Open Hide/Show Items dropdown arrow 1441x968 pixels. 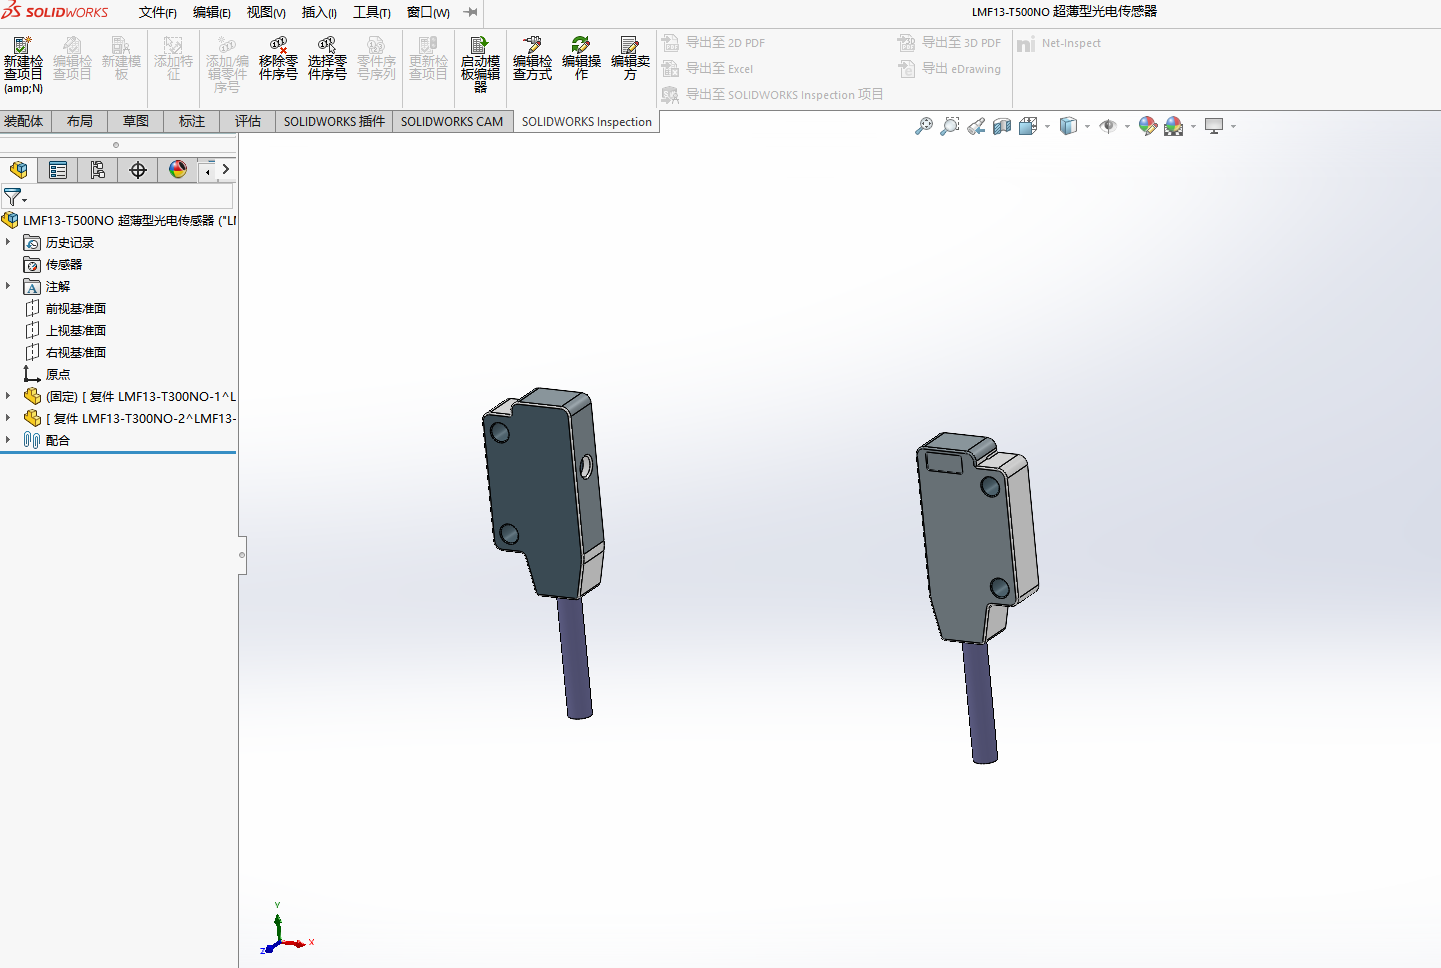tap(1127, 127)
